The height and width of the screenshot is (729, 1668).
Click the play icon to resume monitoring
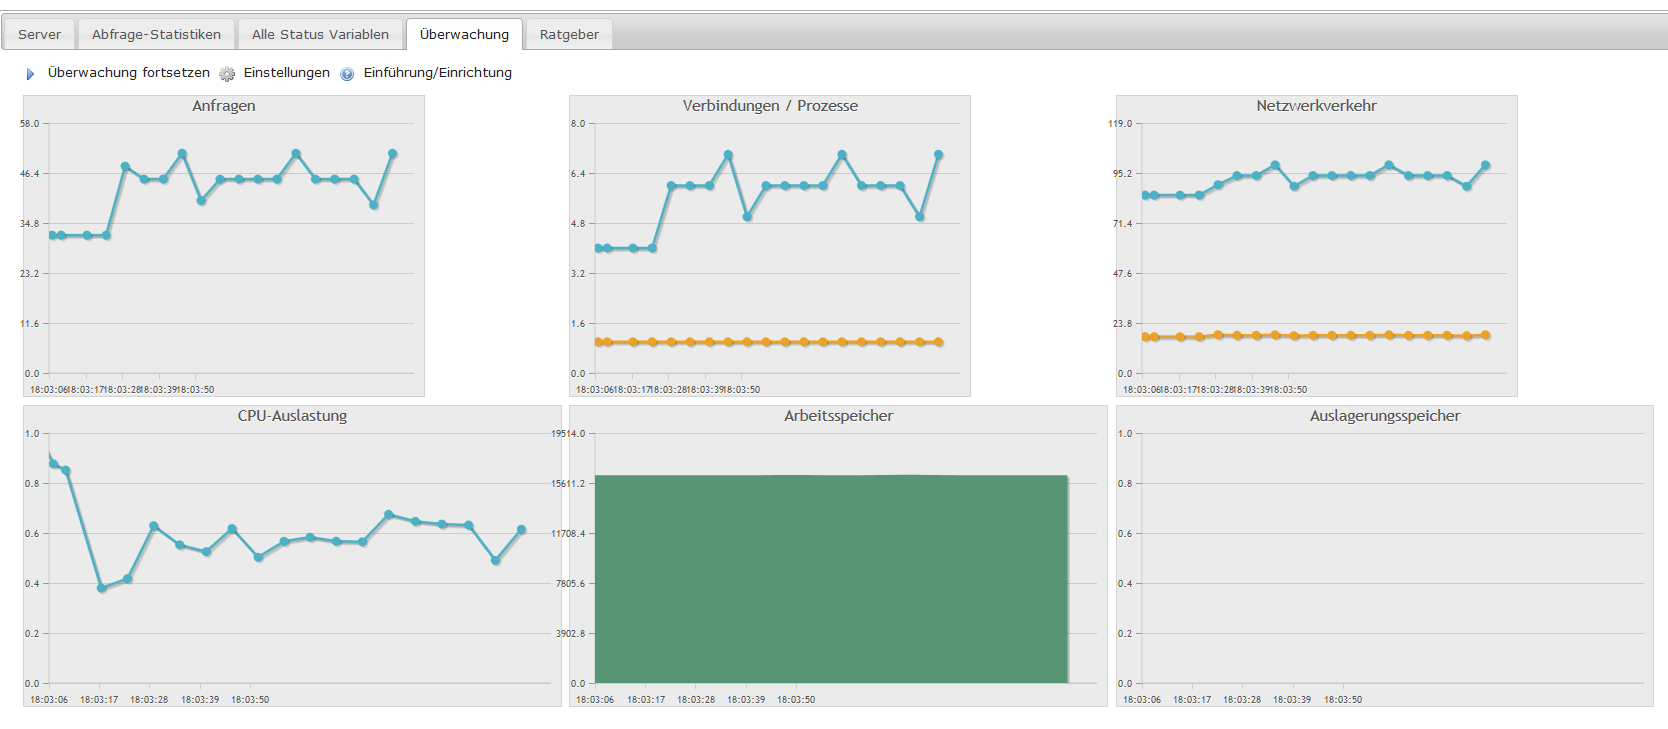point(30,74)
